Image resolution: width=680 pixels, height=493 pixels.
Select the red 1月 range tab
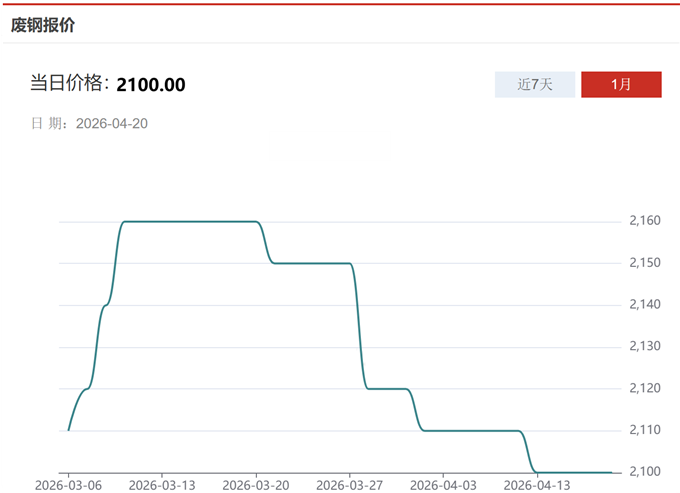621,85
